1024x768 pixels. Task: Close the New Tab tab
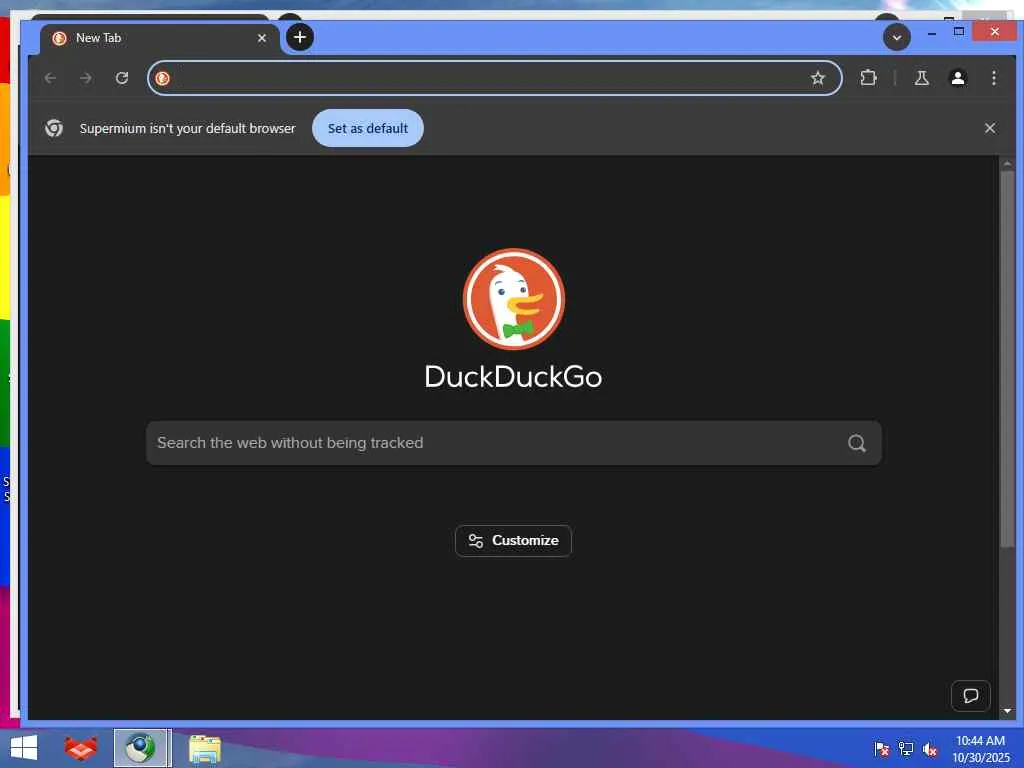[262, 38]
